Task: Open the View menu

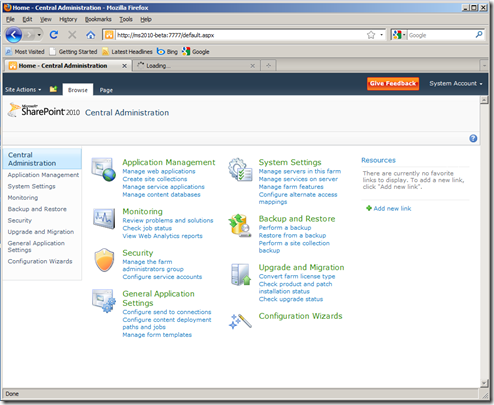Action: pos(46,19)
